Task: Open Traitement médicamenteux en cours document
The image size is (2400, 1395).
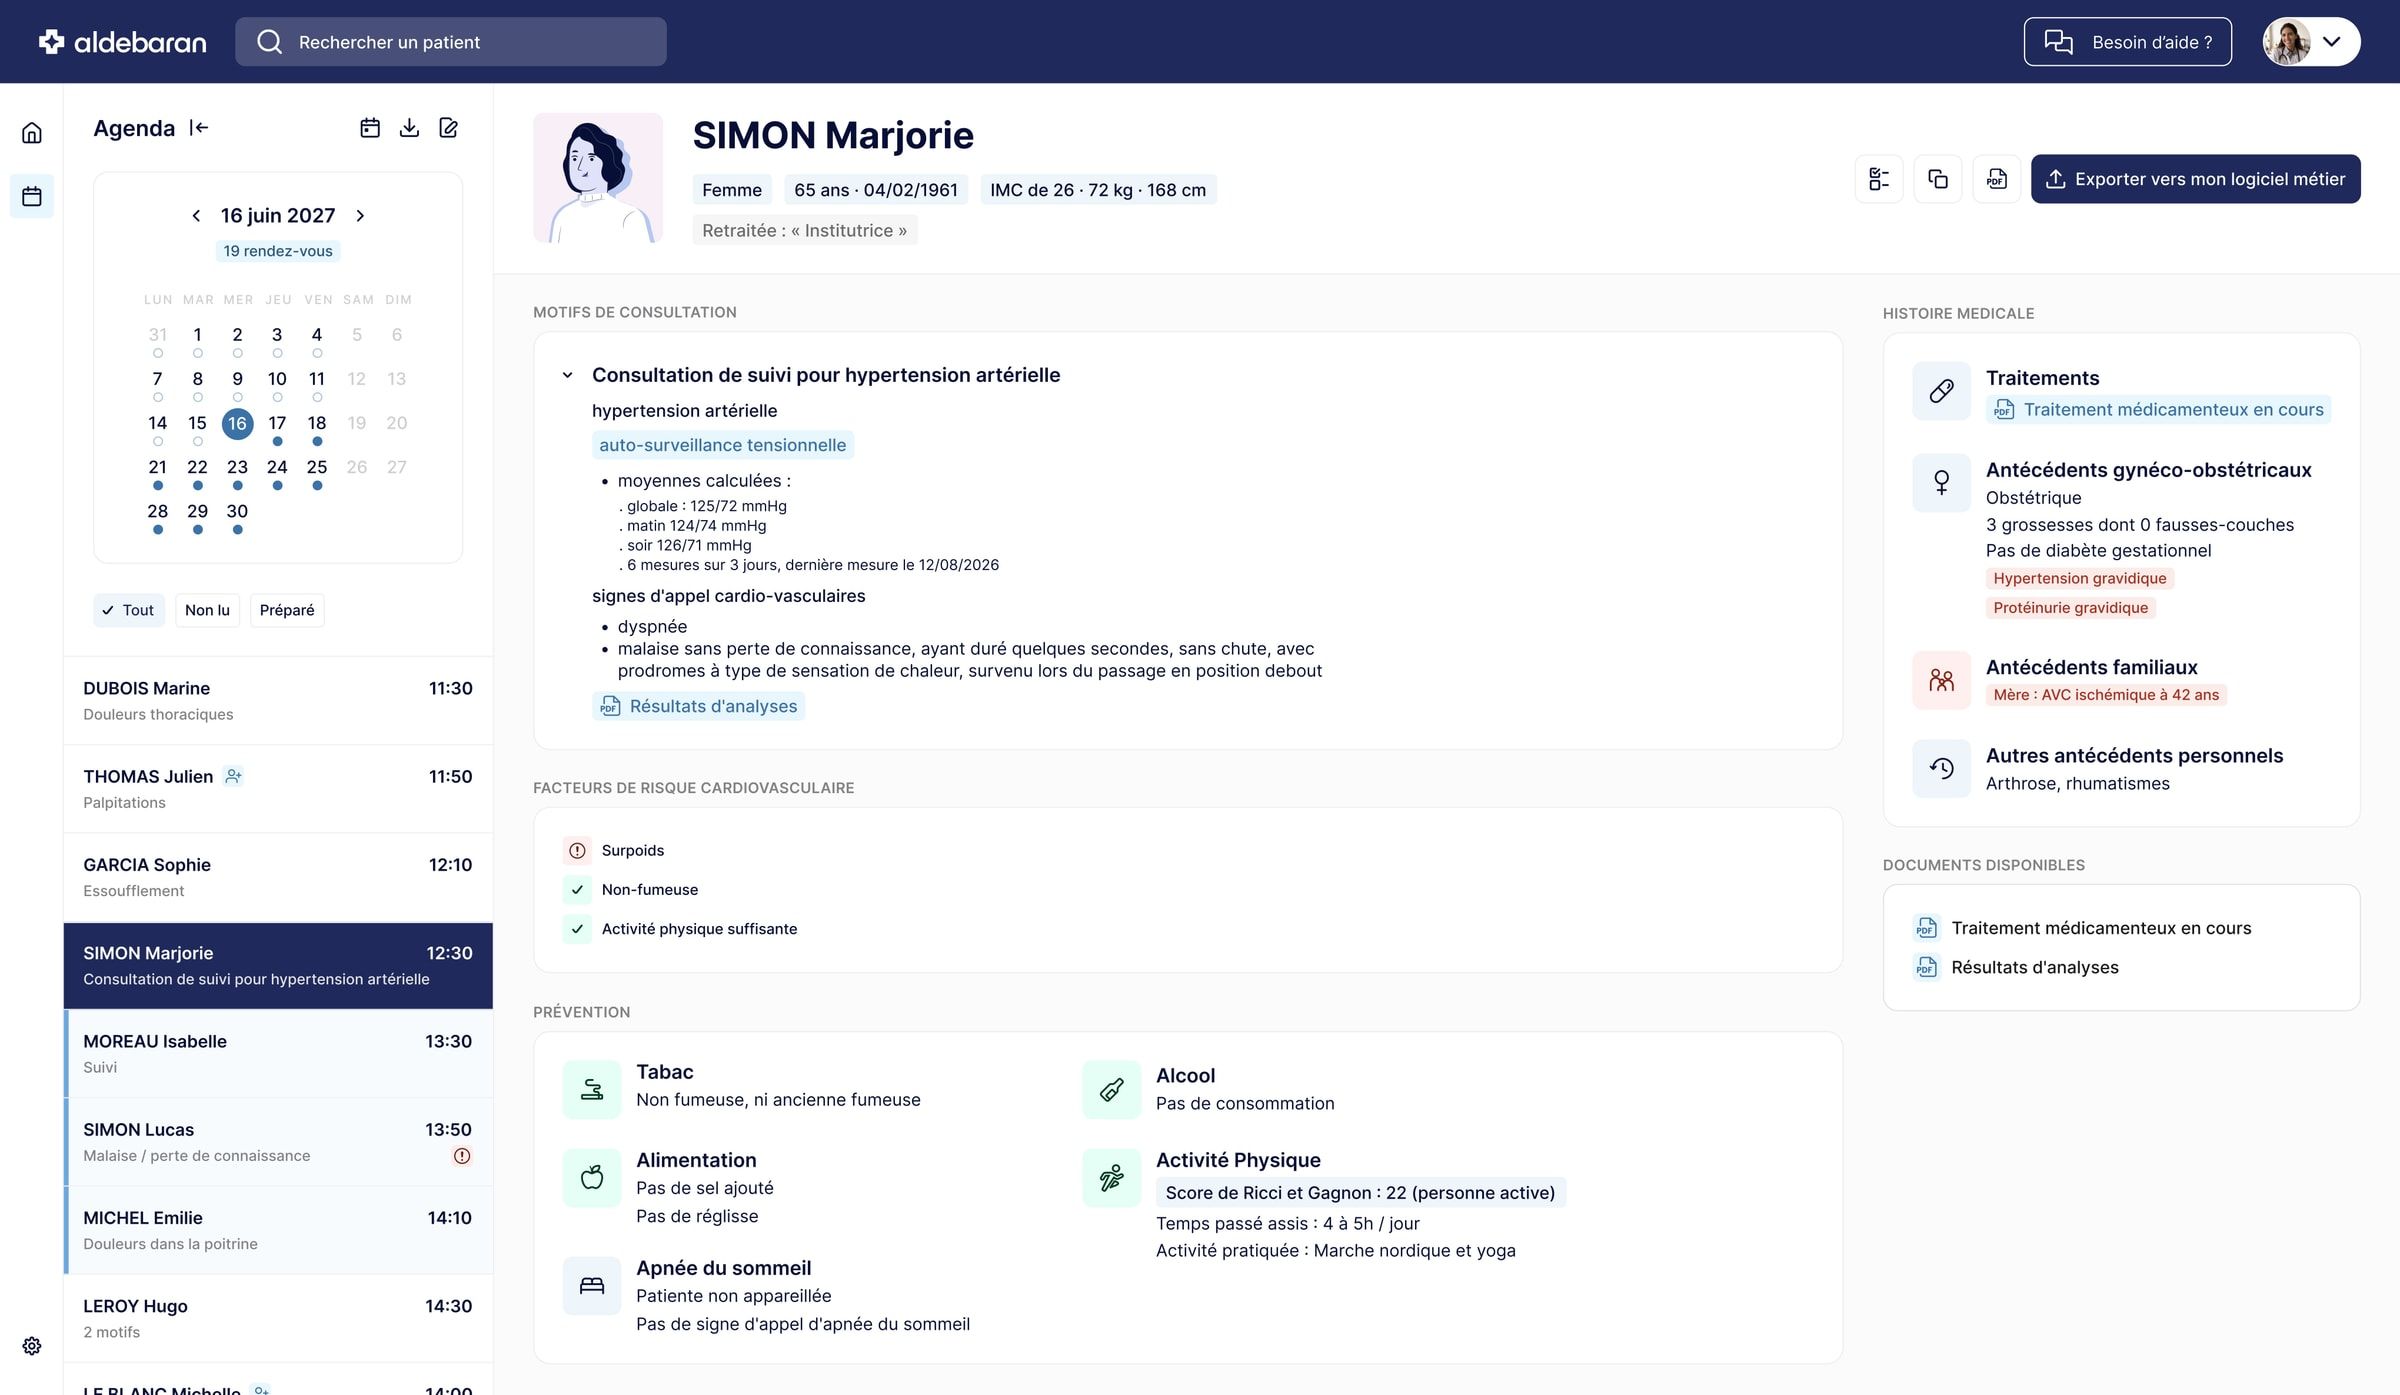Action: point(2083,928)
